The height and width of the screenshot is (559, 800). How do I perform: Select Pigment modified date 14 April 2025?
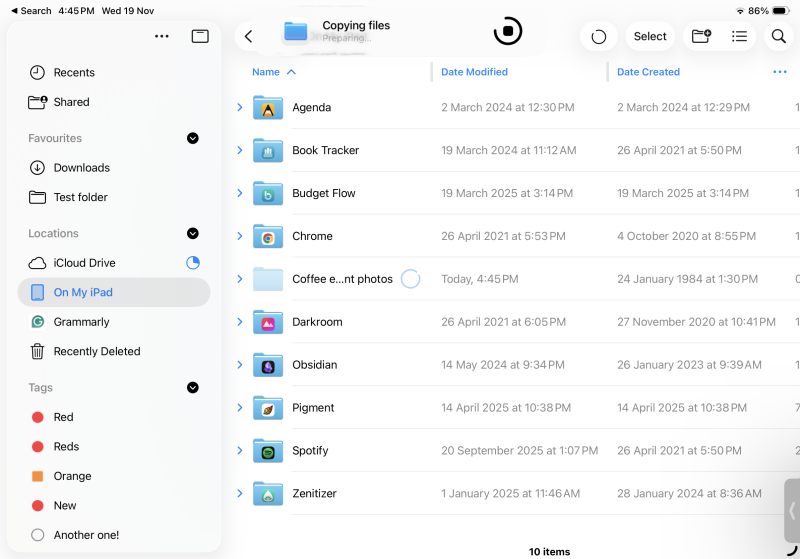tap(506, 408)
